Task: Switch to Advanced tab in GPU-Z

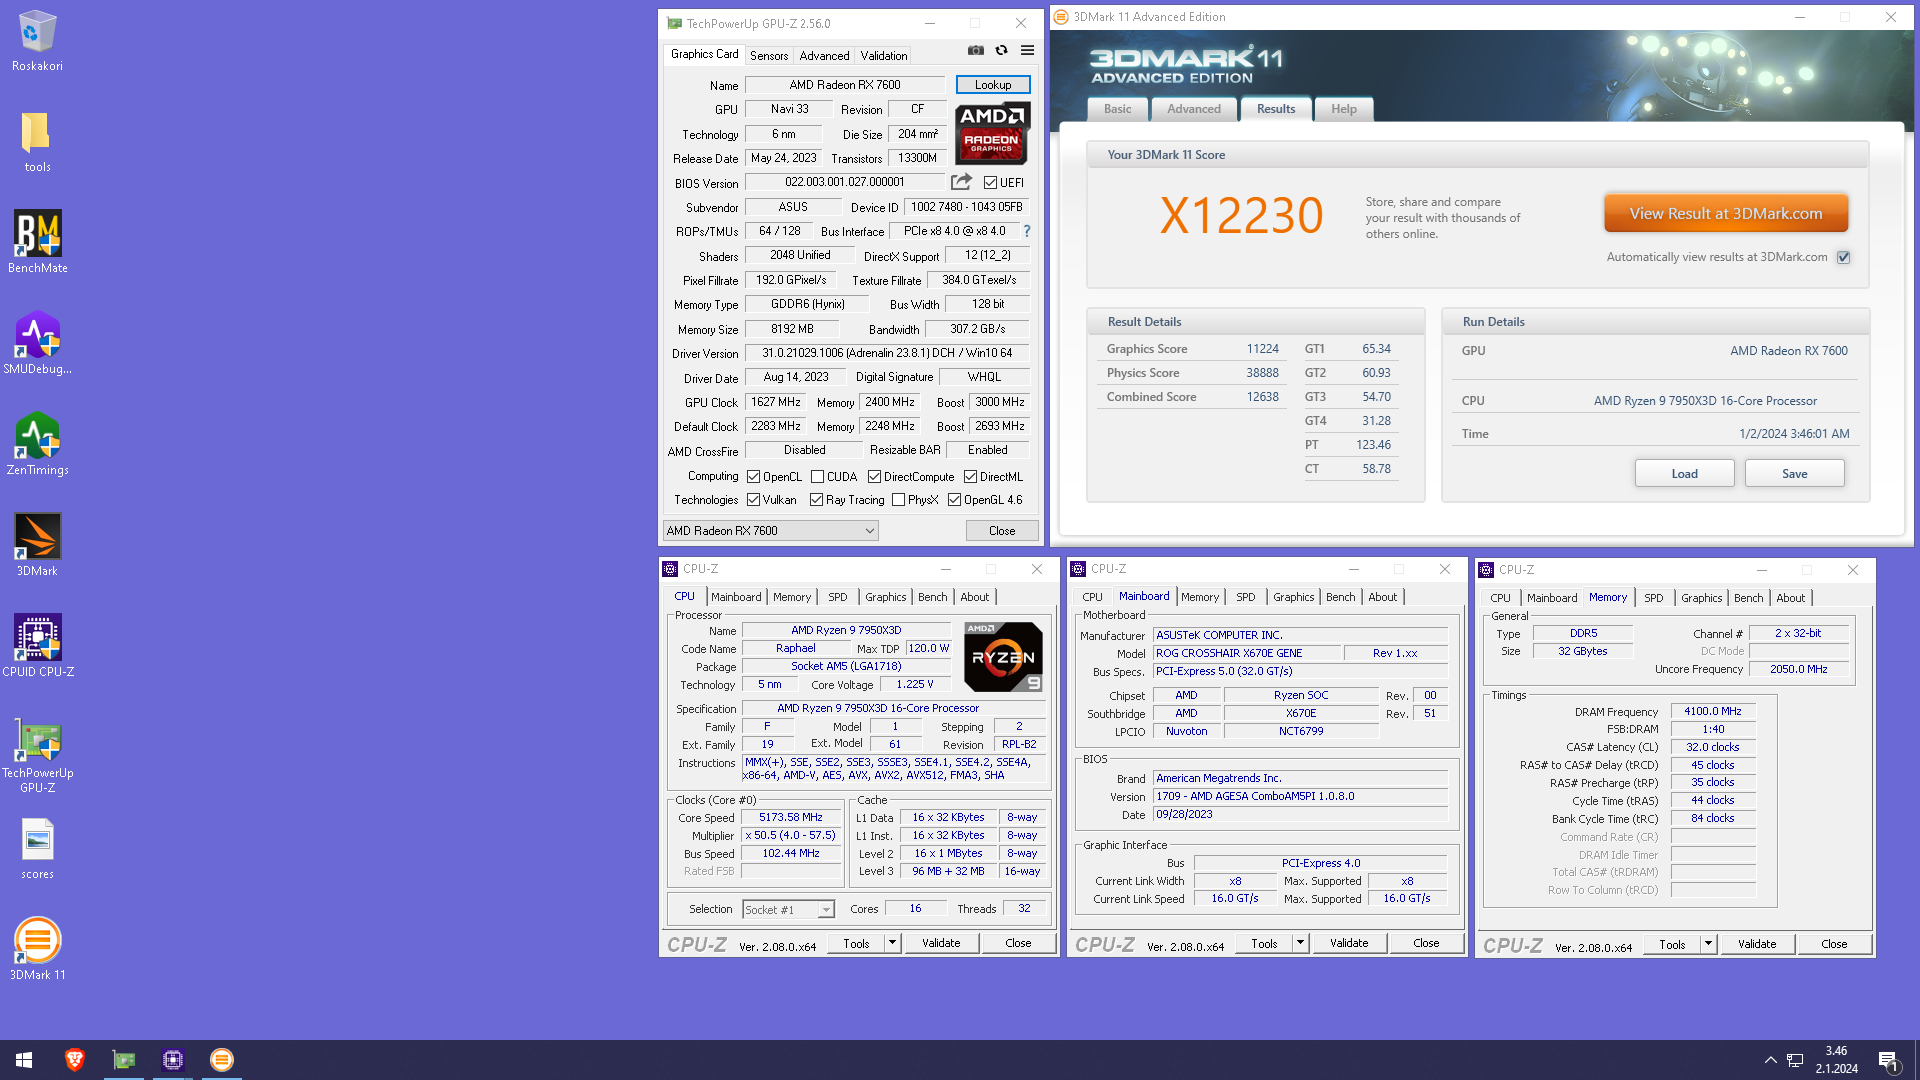Action: pyautogui.click(x=824, y=56)
